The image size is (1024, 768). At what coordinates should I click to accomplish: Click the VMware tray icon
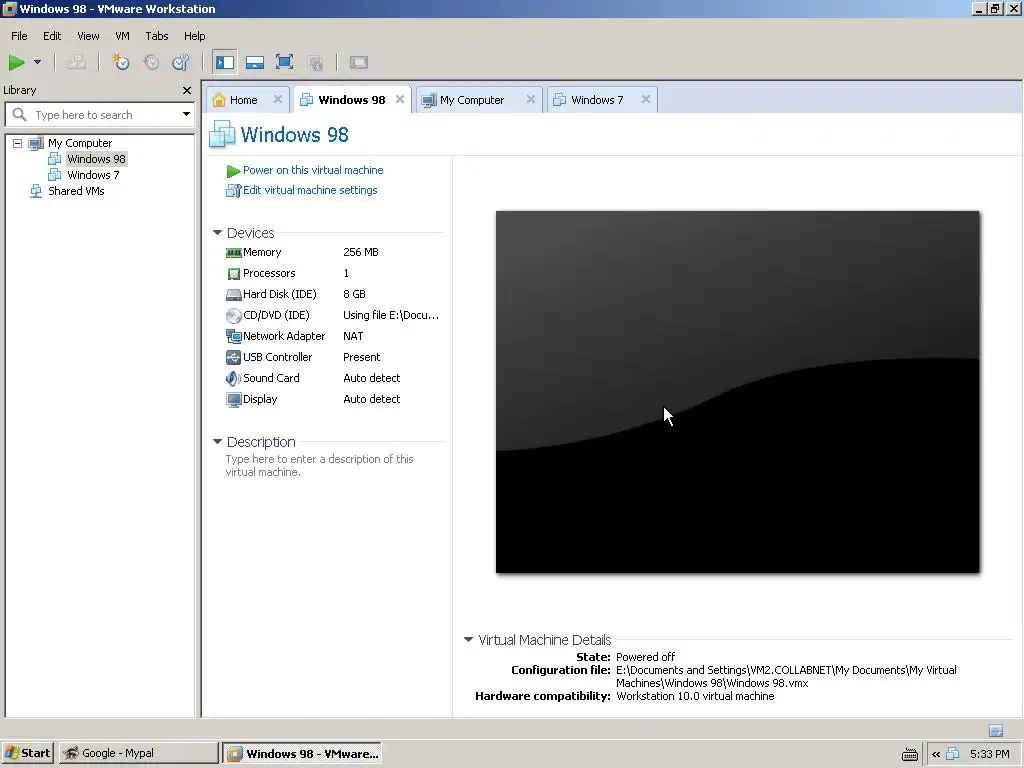[952, 754]
